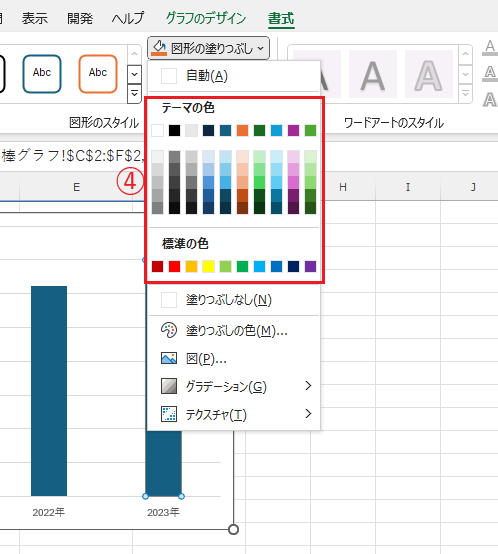Click the text outline A icon

490,73
